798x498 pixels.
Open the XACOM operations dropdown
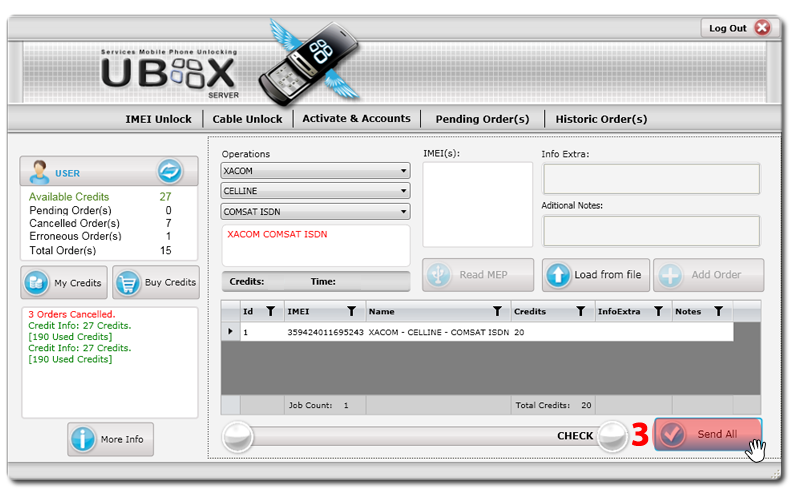pos(316,171)
